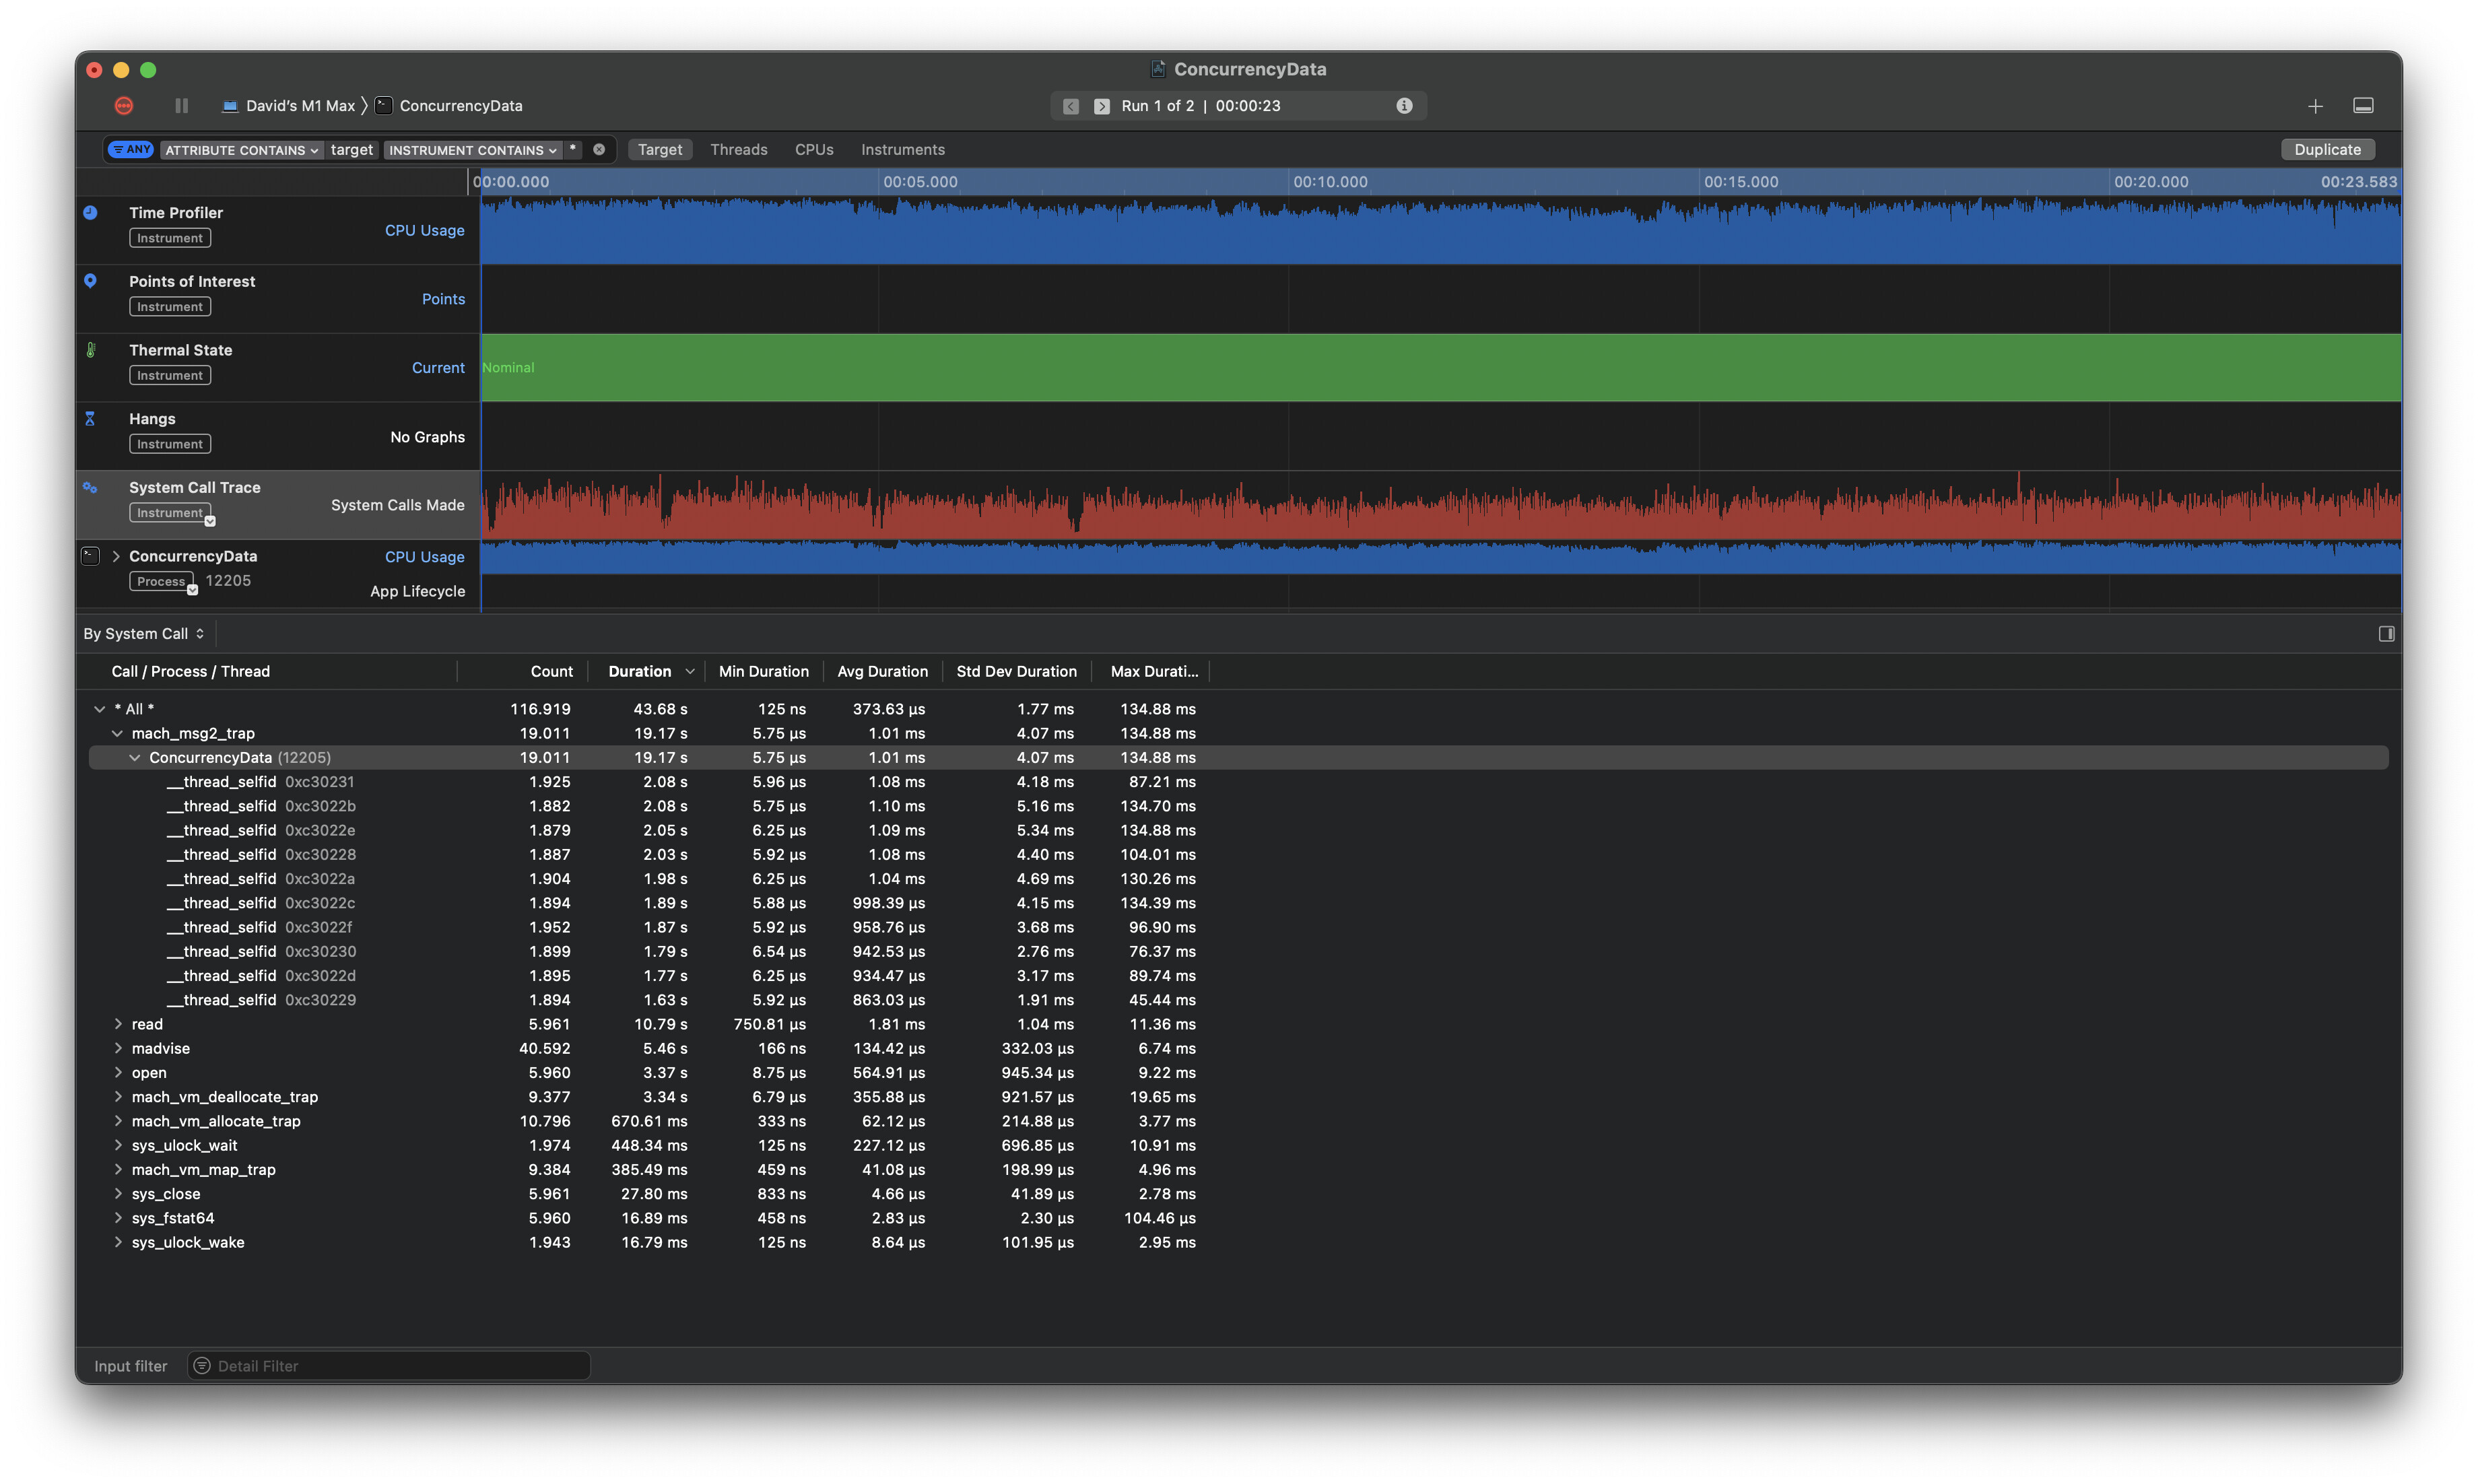Image resolution: width=2478 pixels, height=1484 pixels.
Task: Add instrument with plus icon
Action: (x=2315, y=106)
